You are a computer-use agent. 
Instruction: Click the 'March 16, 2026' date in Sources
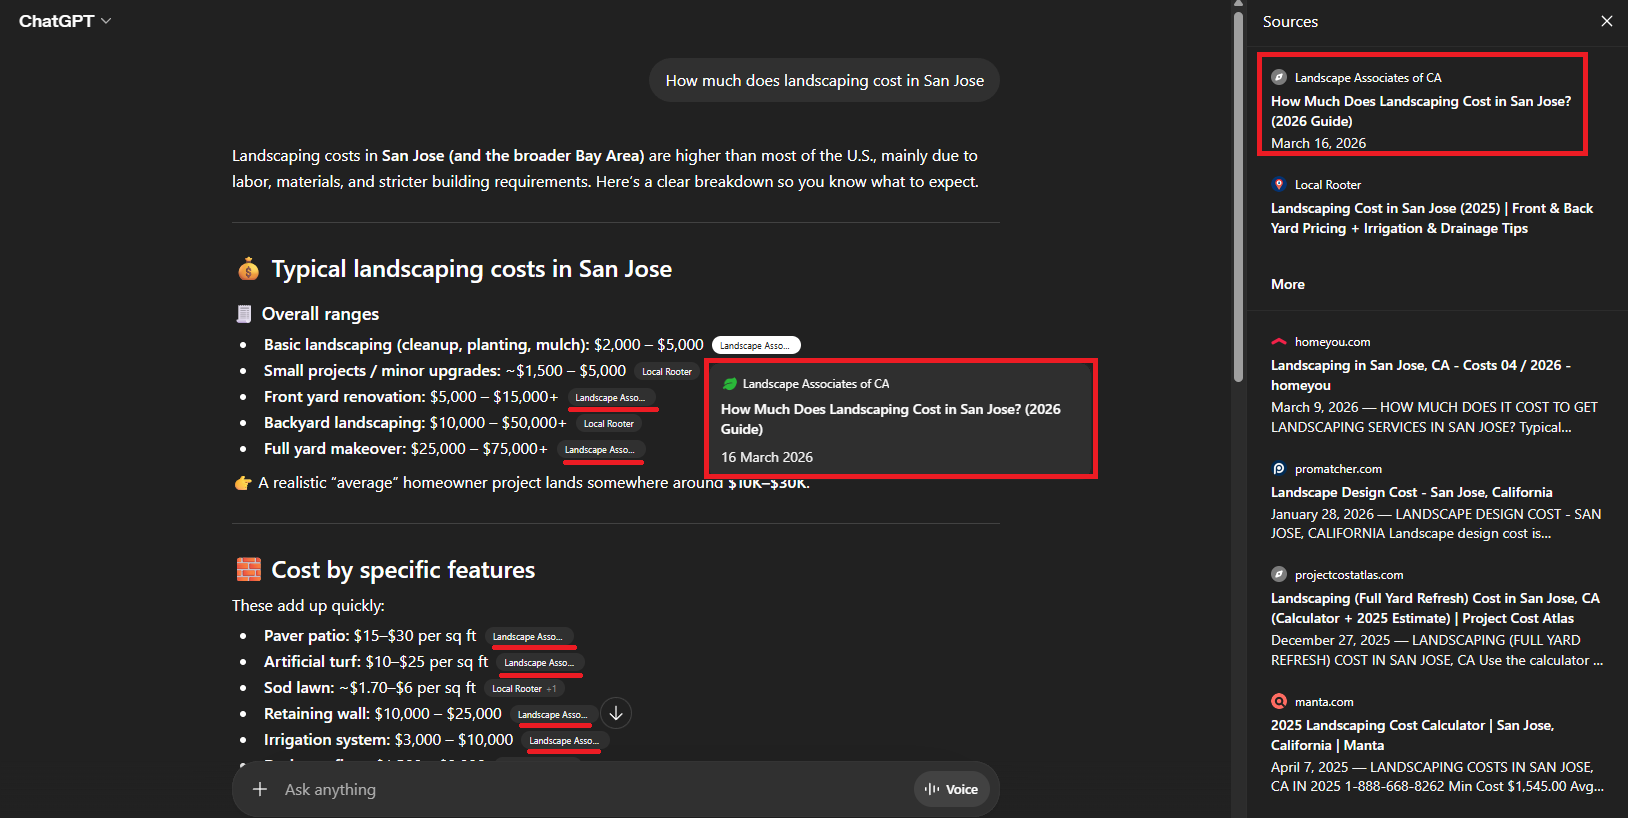1318,143
